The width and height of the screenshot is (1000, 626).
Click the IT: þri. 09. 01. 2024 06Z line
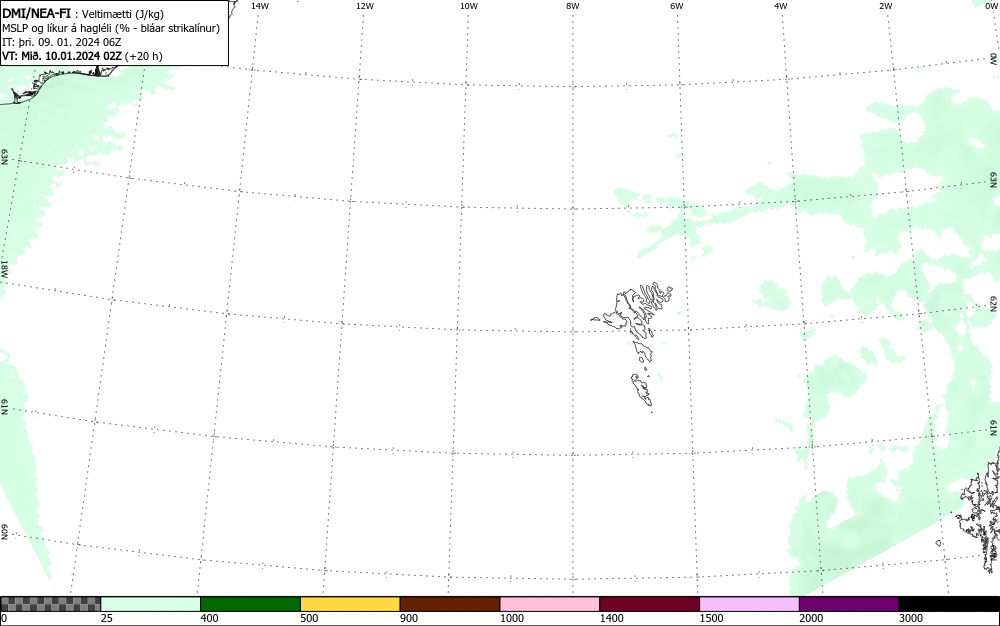tap(62, 42)
